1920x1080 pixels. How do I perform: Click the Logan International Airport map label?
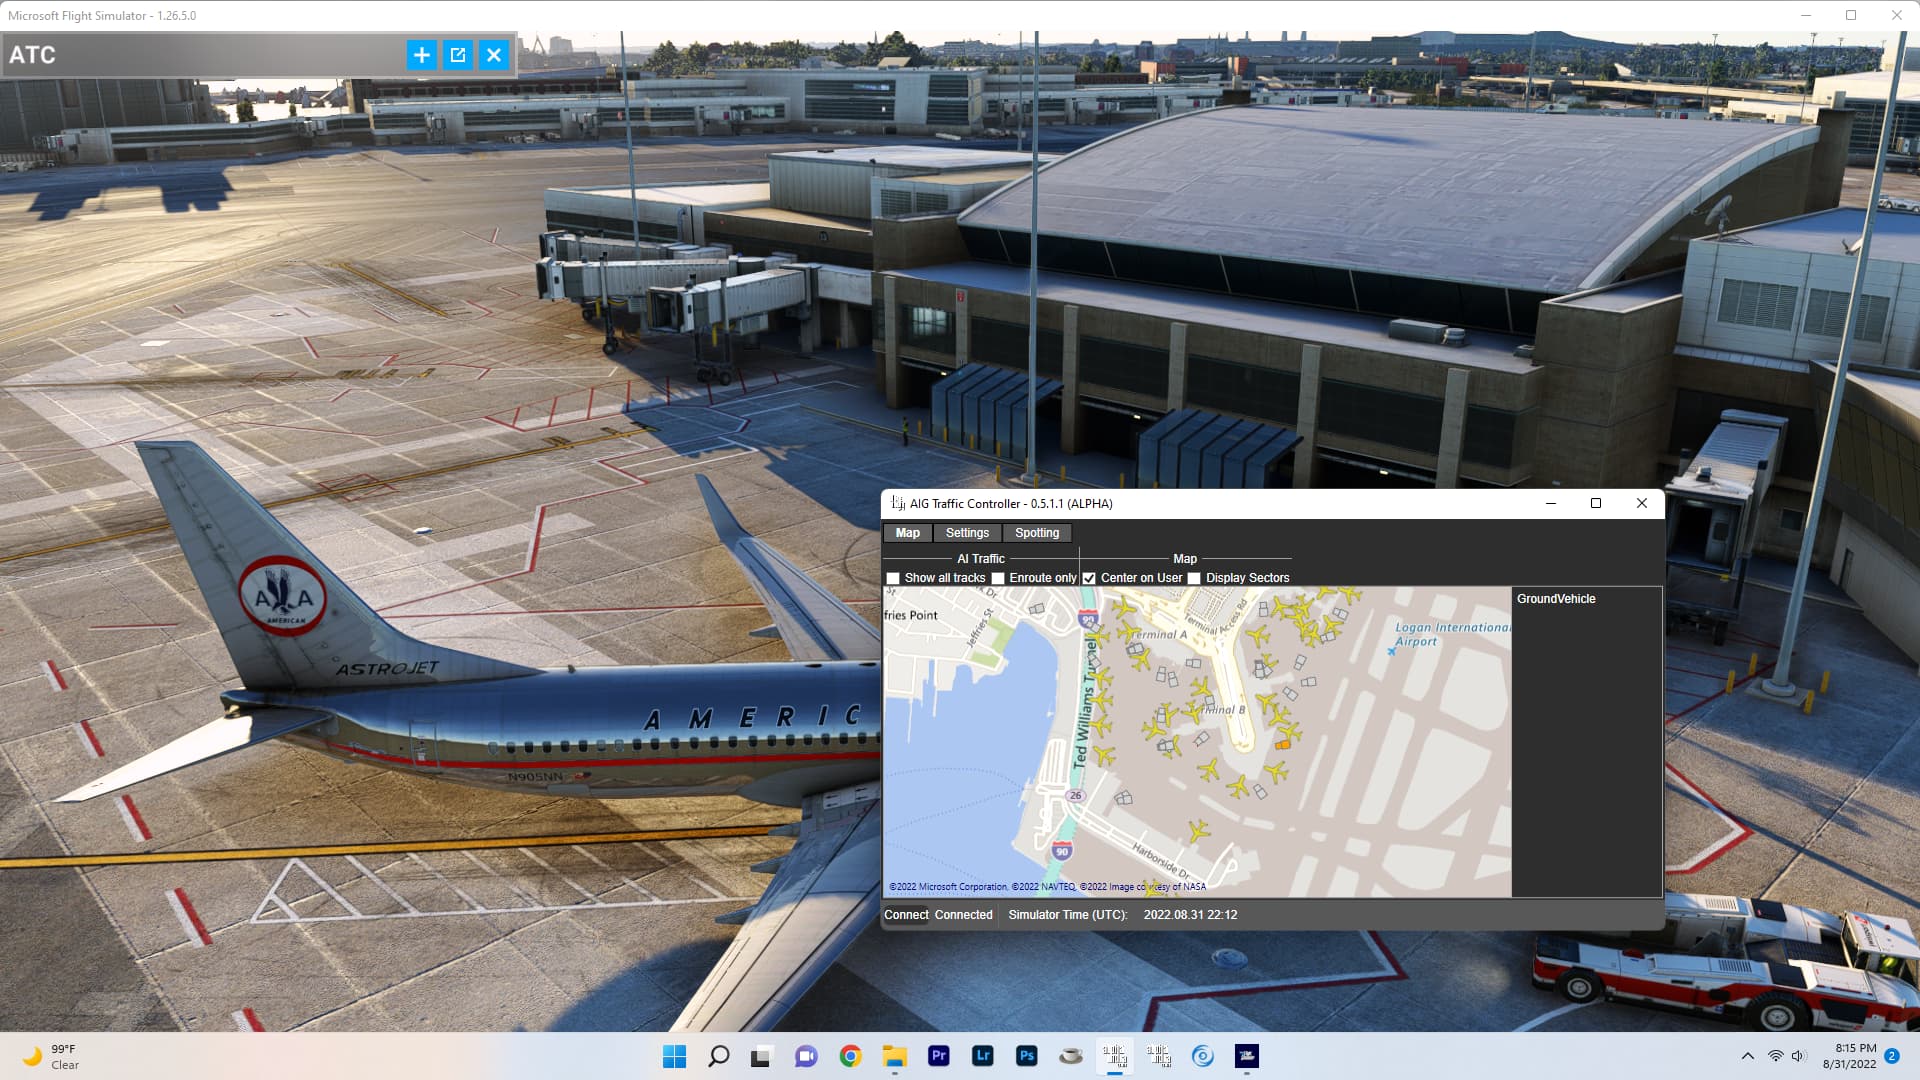click(1452, 634)
